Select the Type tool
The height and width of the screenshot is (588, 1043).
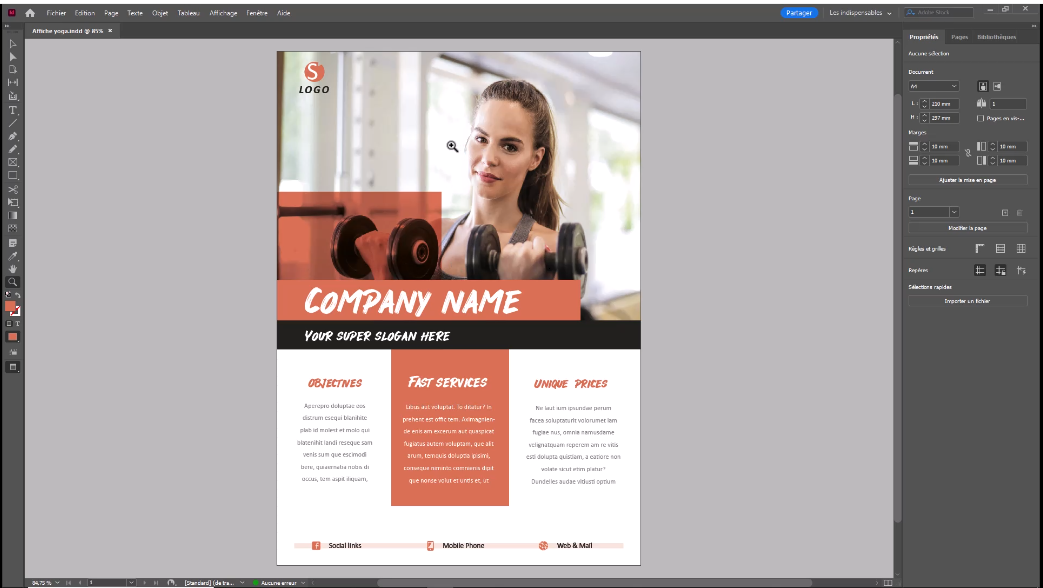click(x=12, y=110)
